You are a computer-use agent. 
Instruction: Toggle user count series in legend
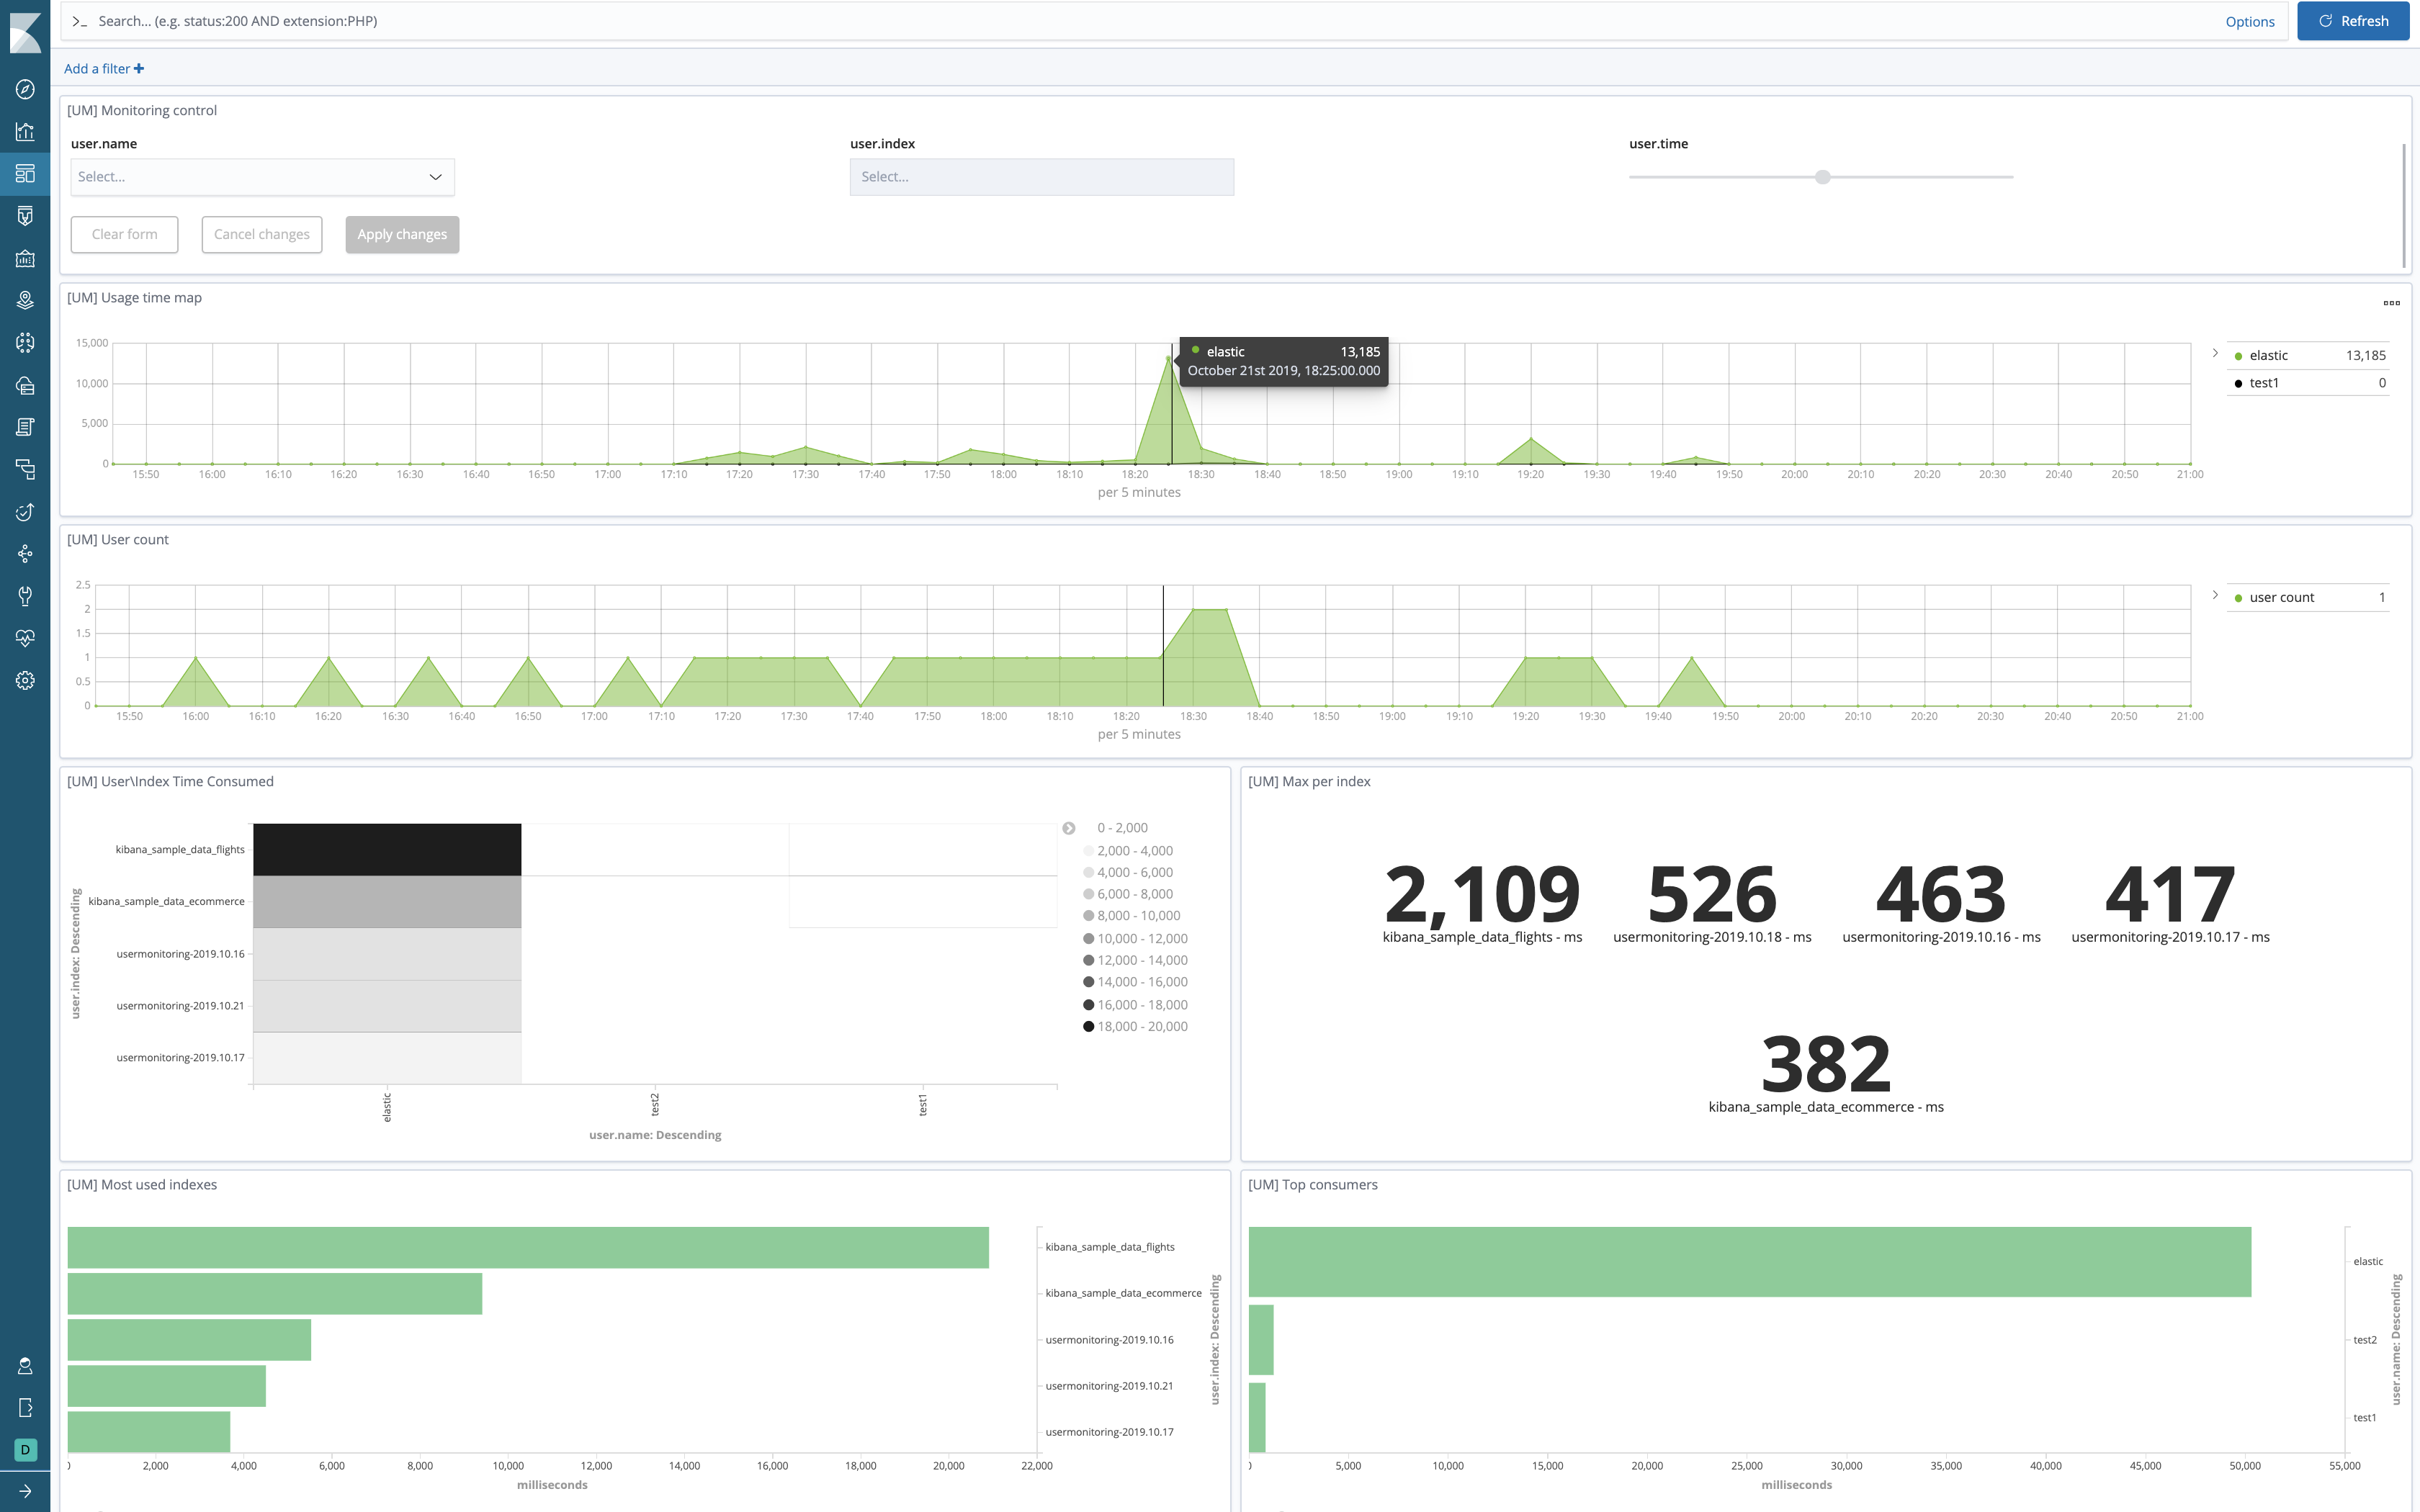[2281, 598]
